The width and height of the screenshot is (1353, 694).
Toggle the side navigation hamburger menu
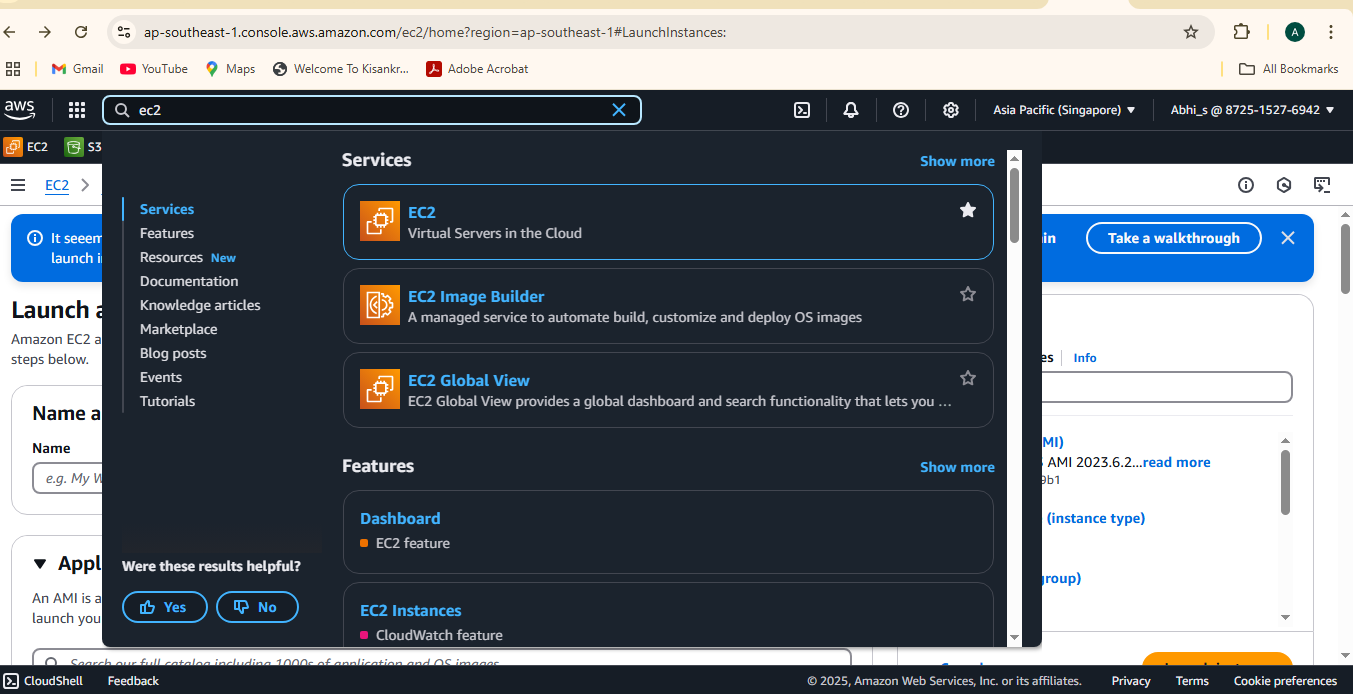(x=18, y=185)
